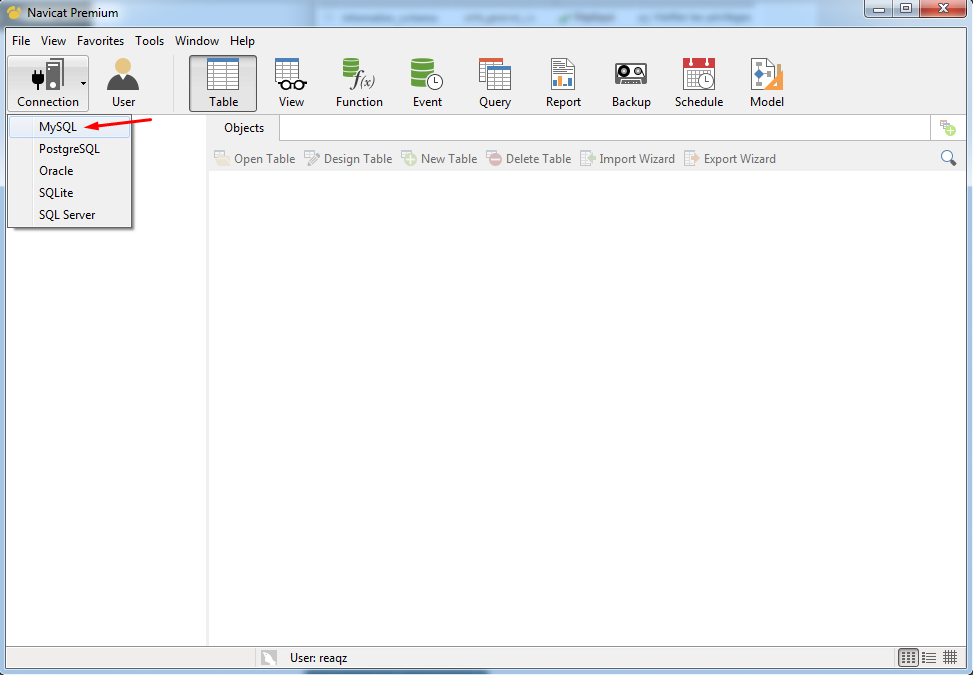The width and height of the screenshot is (973, 675).
Task: Click the Open Table button
Action: pos(254,159)
